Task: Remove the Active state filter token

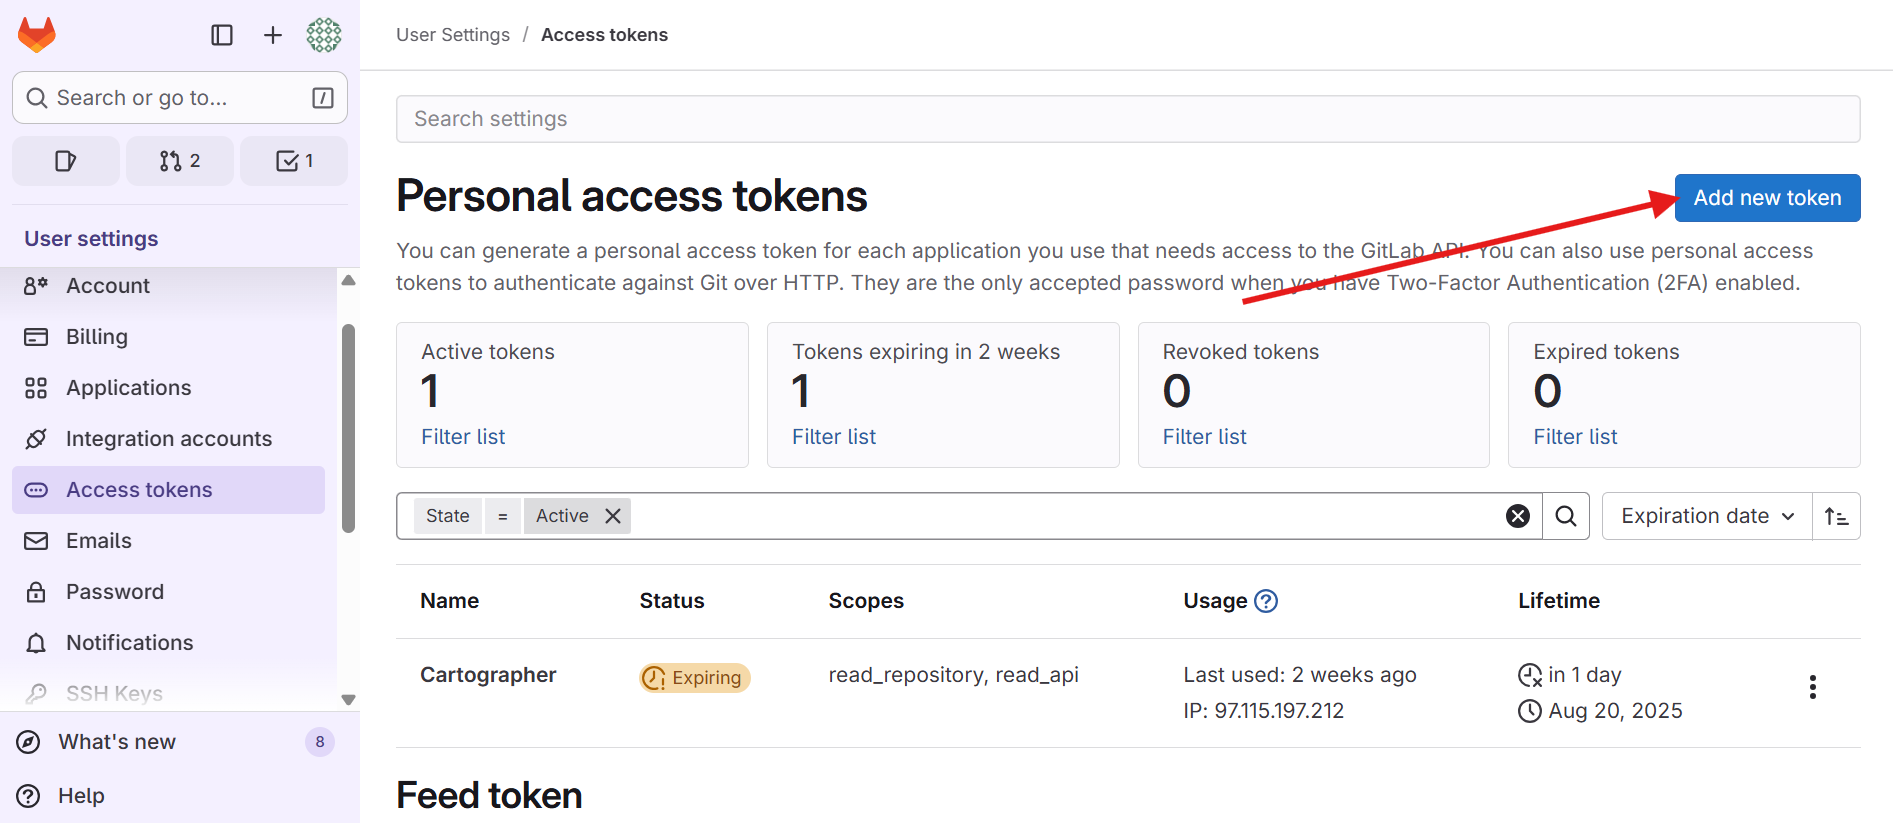Action: coord(613,516)
